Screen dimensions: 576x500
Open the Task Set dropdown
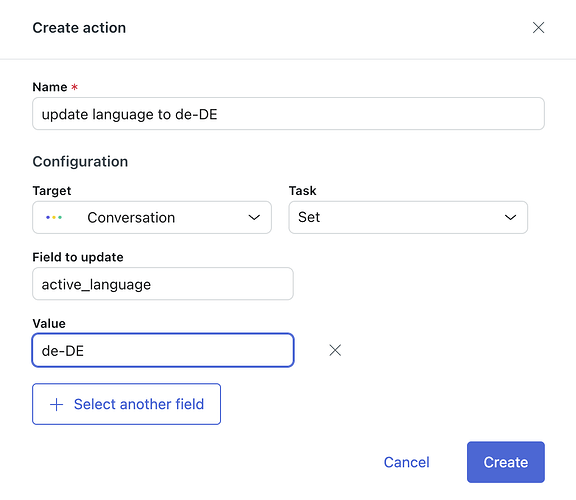click(x=408, y=217)
